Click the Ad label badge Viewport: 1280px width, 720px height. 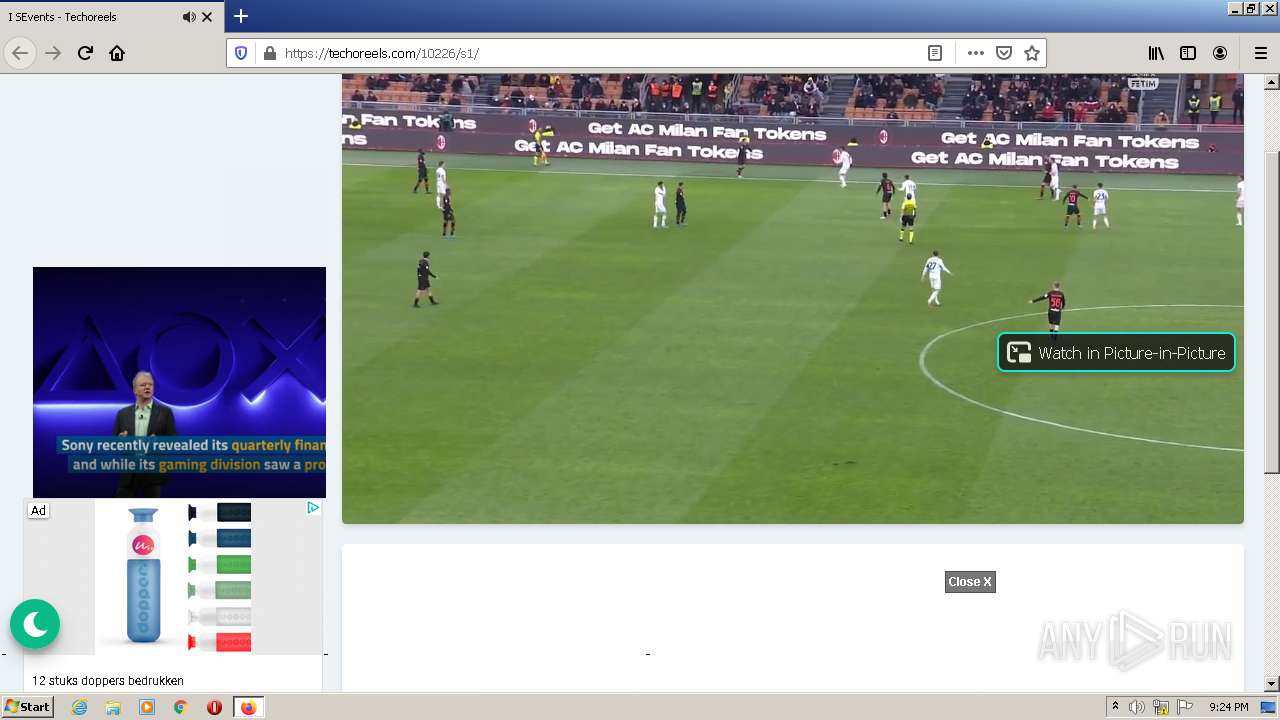click(x=38, y=510)
